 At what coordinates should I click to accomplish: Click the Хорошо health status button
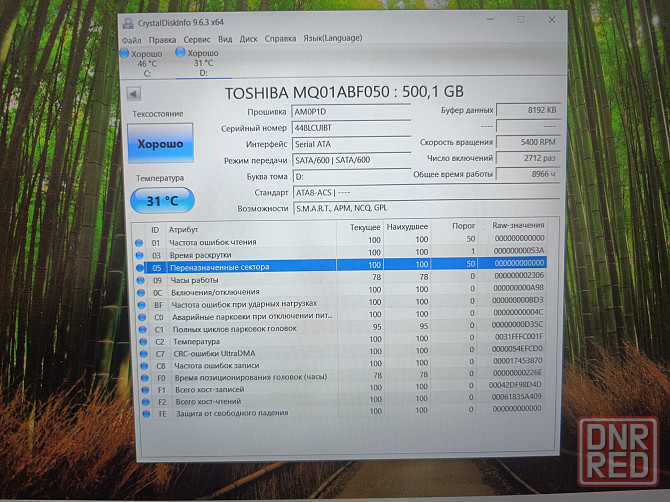coord(160,144)
